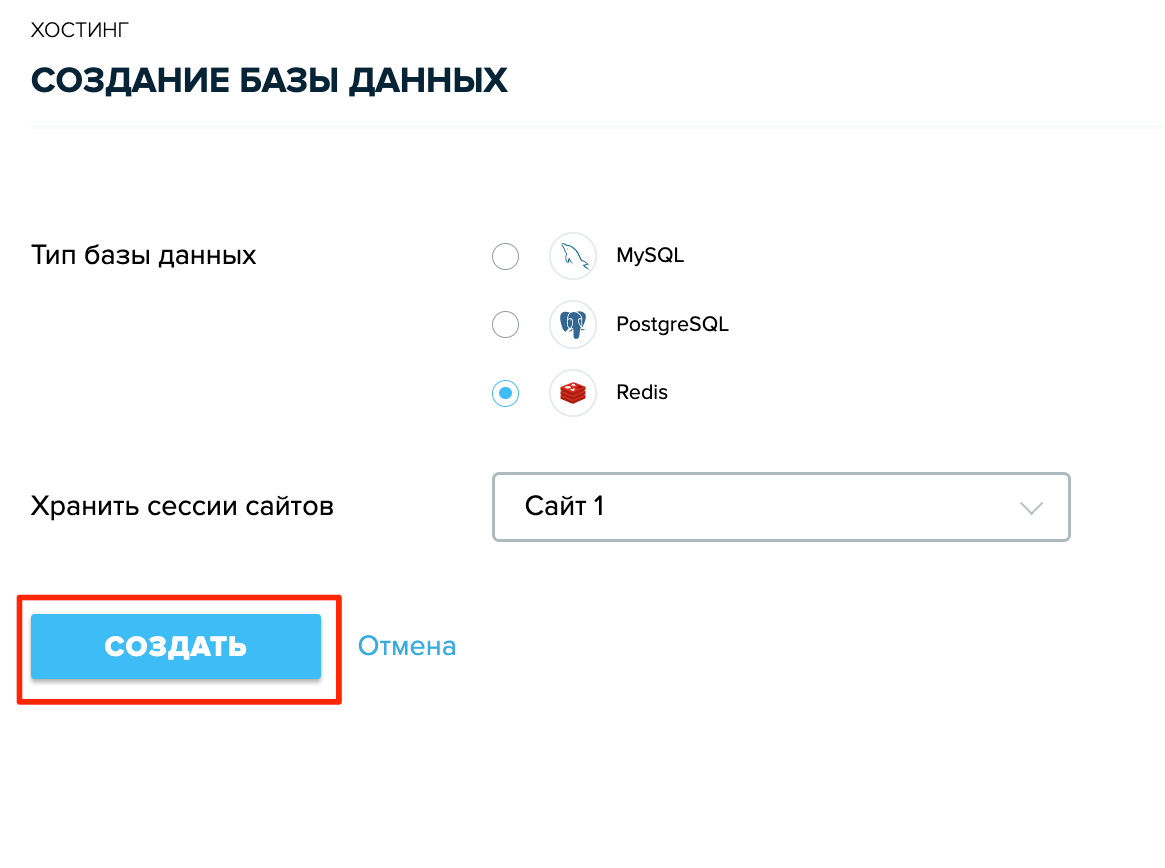The image size is (1165, 868).
Task: Click the Тип базы данных label
Action: point(143,256)
